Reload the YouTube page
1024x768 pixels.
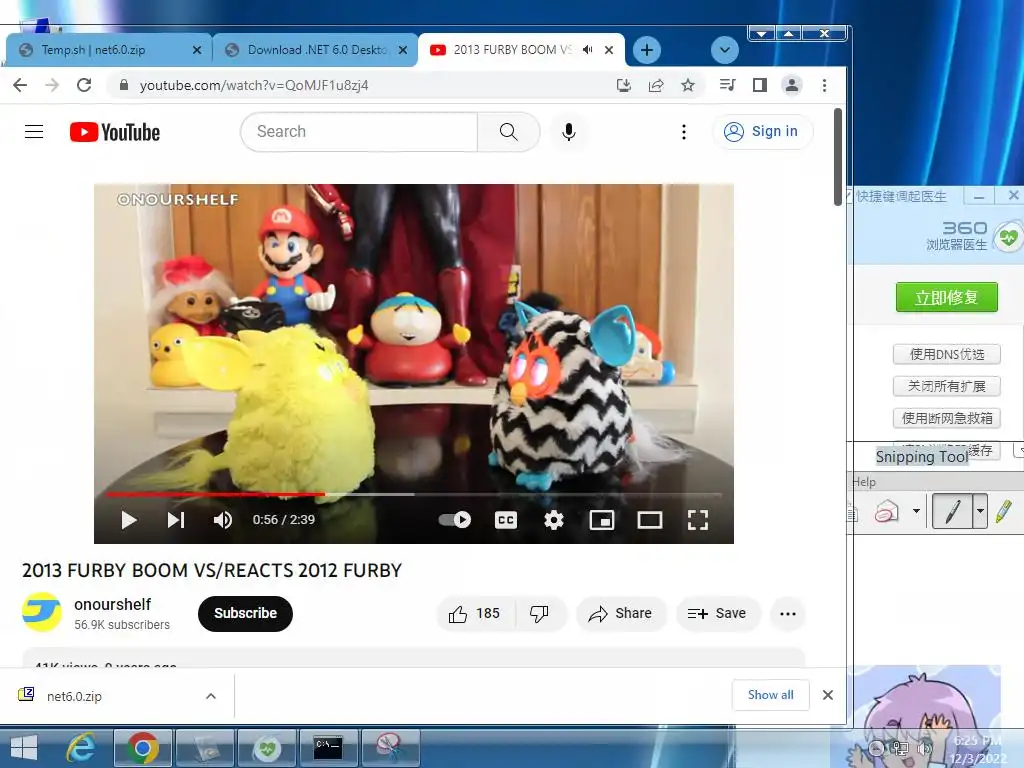click(x=84, y=85)
